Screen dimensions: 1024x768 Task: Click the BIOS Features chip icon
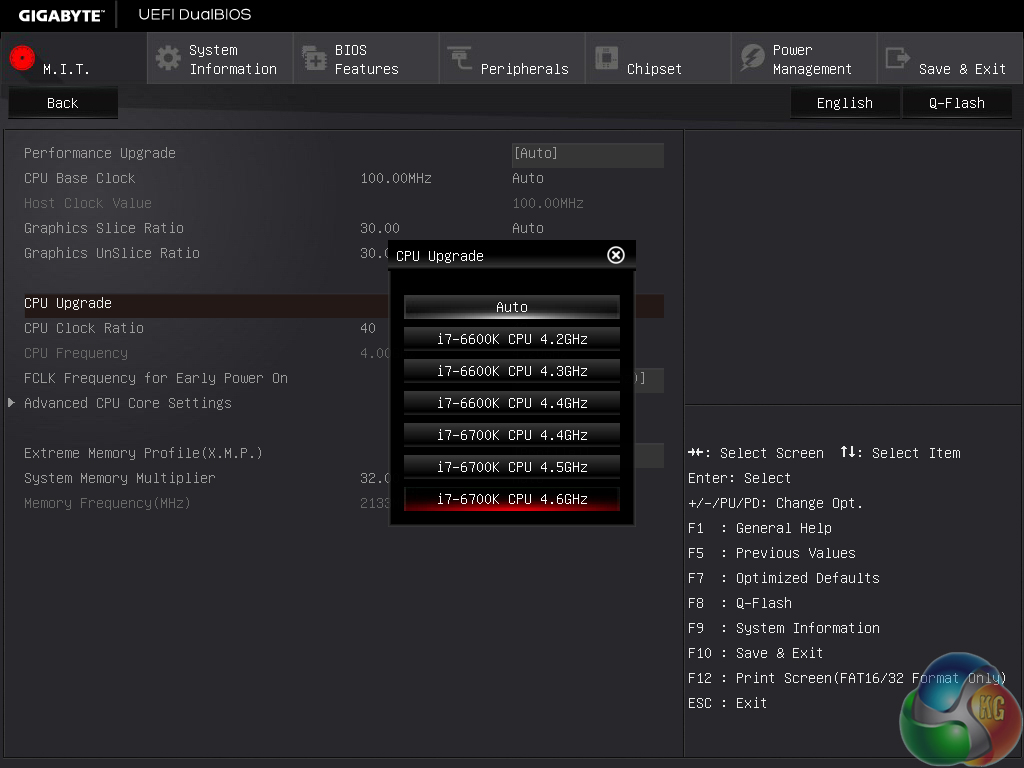[x=314, y=59]
